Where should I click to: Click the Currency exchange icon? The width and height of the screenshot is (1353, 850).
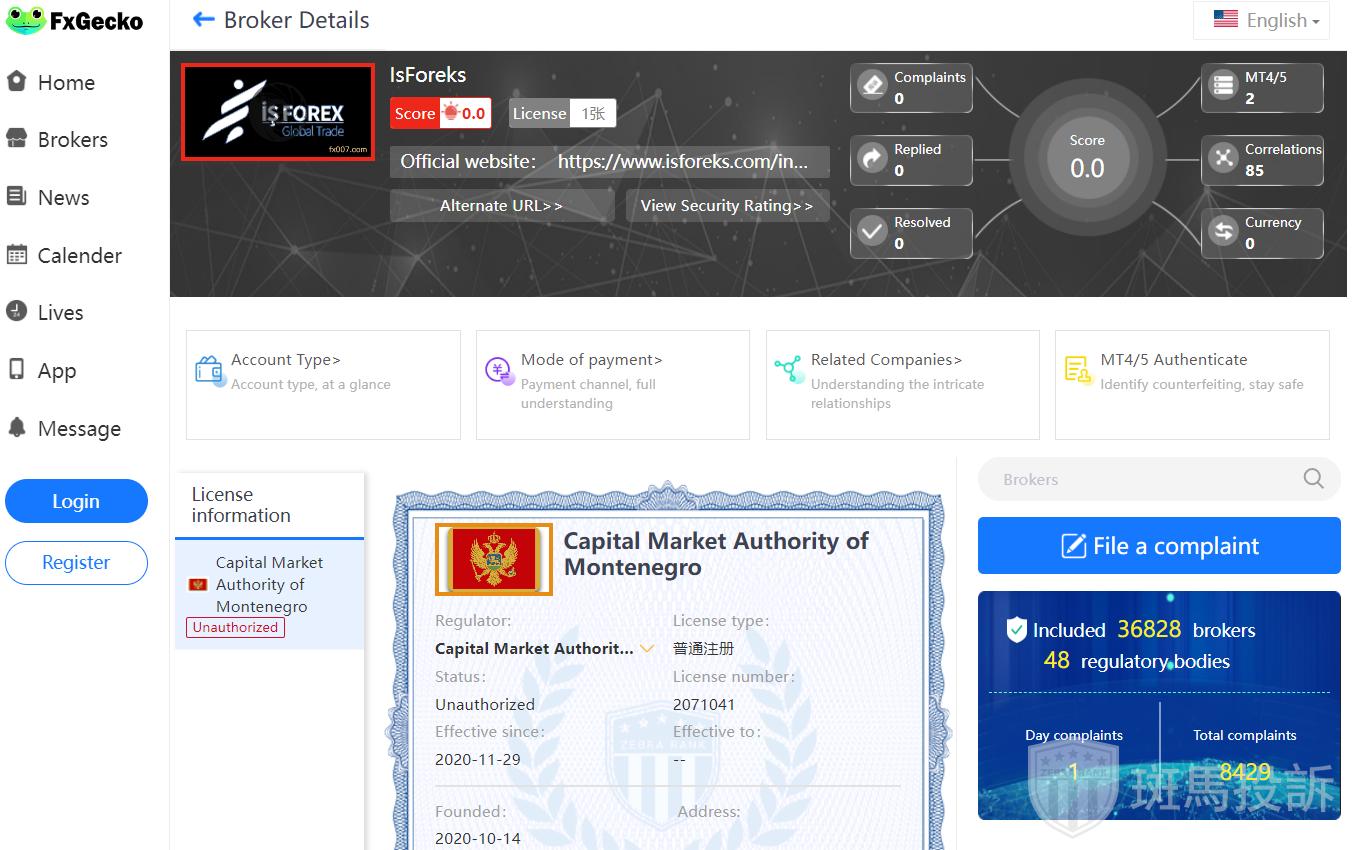(1223, 232)
